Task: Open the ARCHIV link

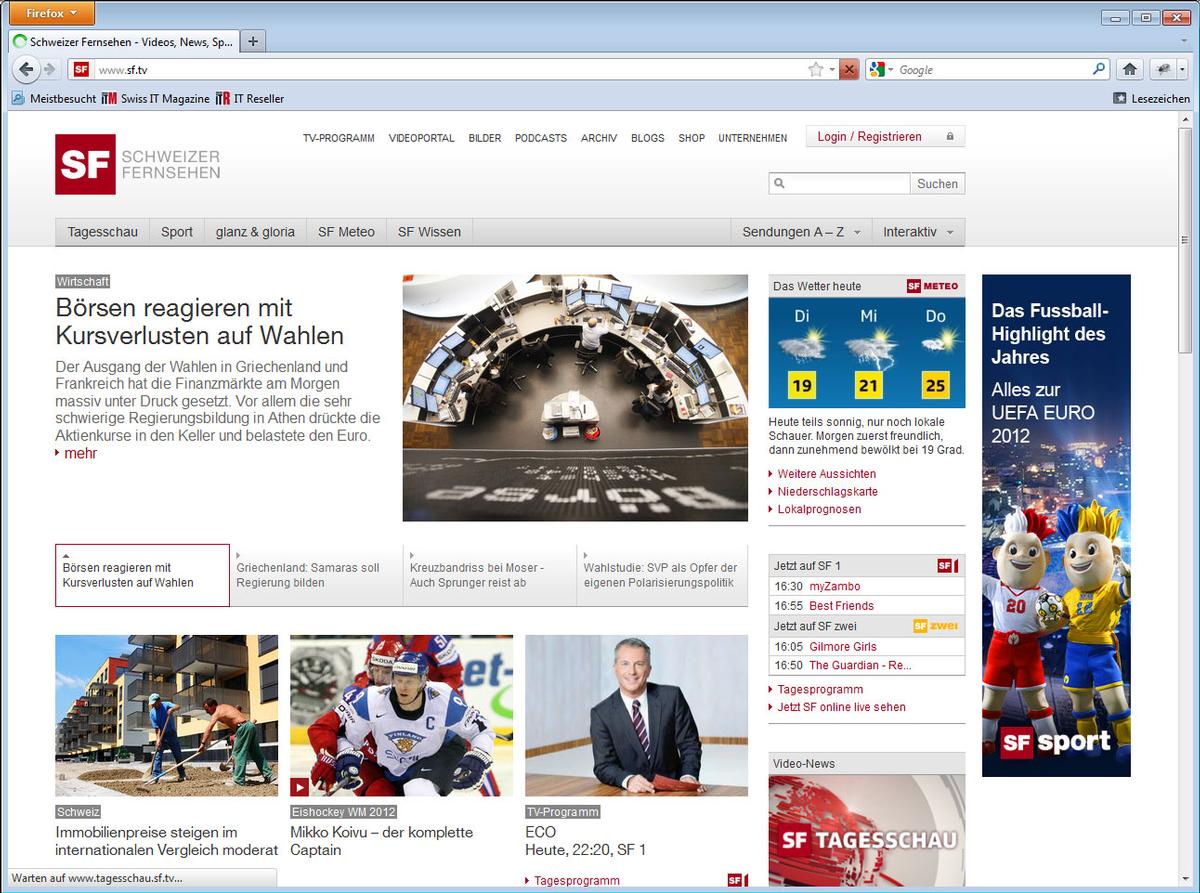Action: click(599, 138)
